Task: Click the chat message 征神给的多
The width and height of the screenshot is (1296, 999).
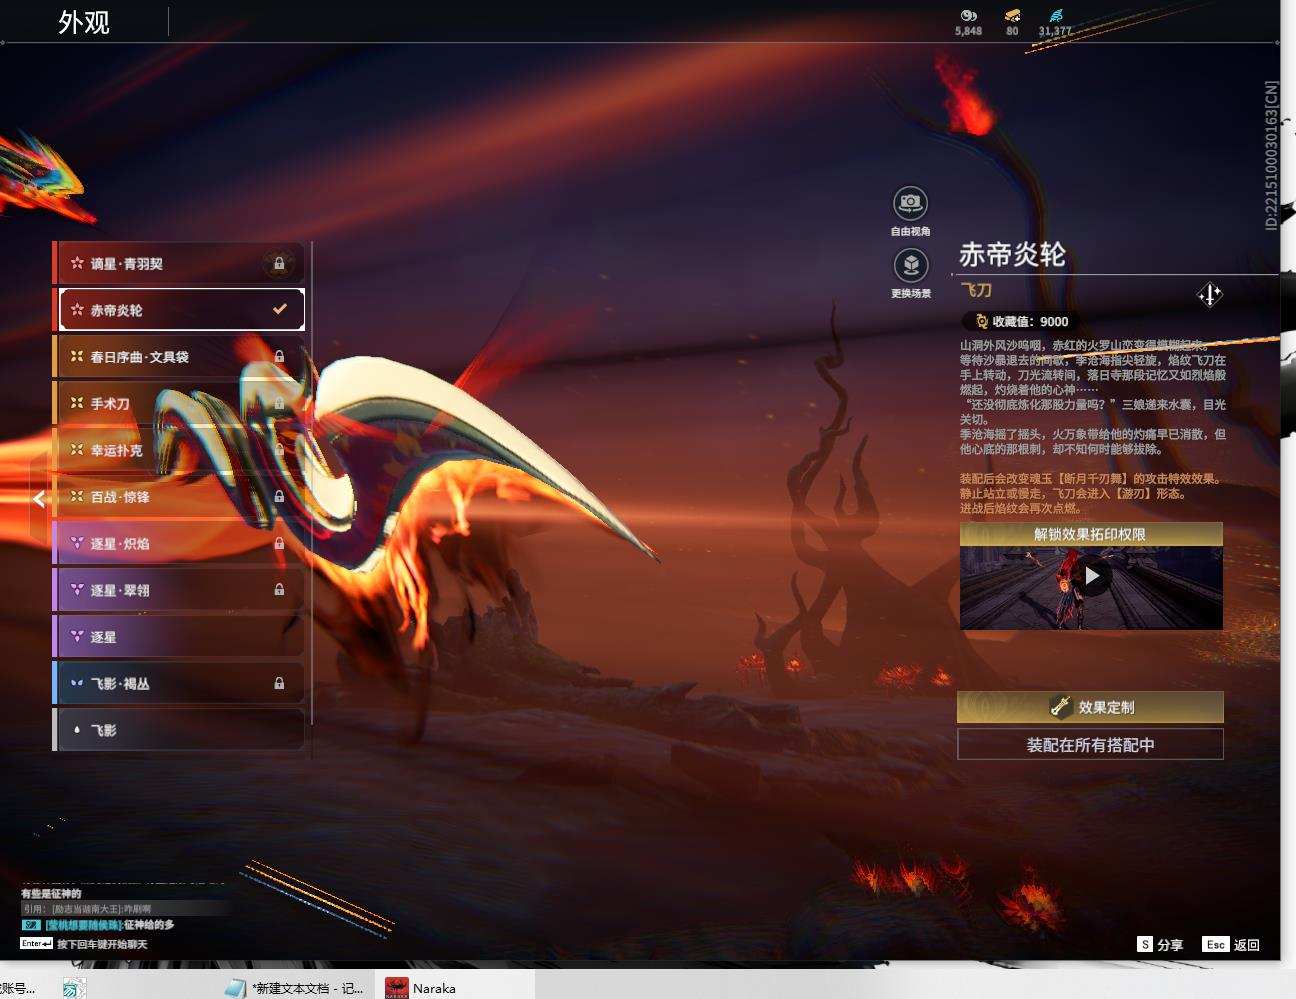Action: [x=149, y=925]
